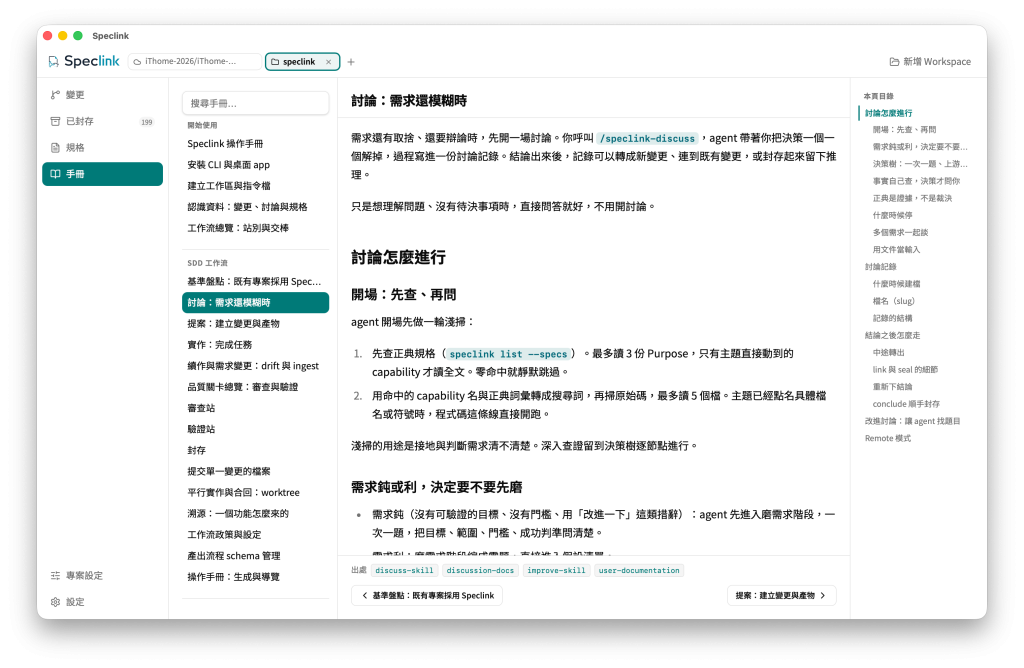
Task: Open 封存 page in manual list
Action: (x=255, y=450)
